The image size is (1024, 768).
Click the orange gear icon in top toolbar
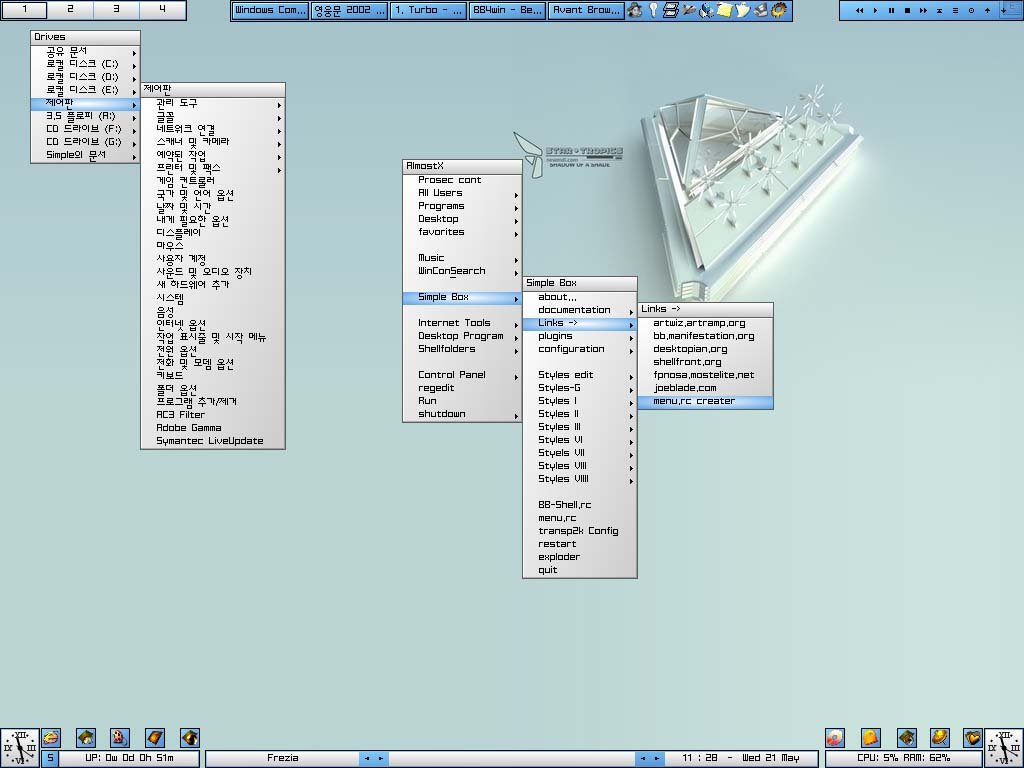[779, 10]
